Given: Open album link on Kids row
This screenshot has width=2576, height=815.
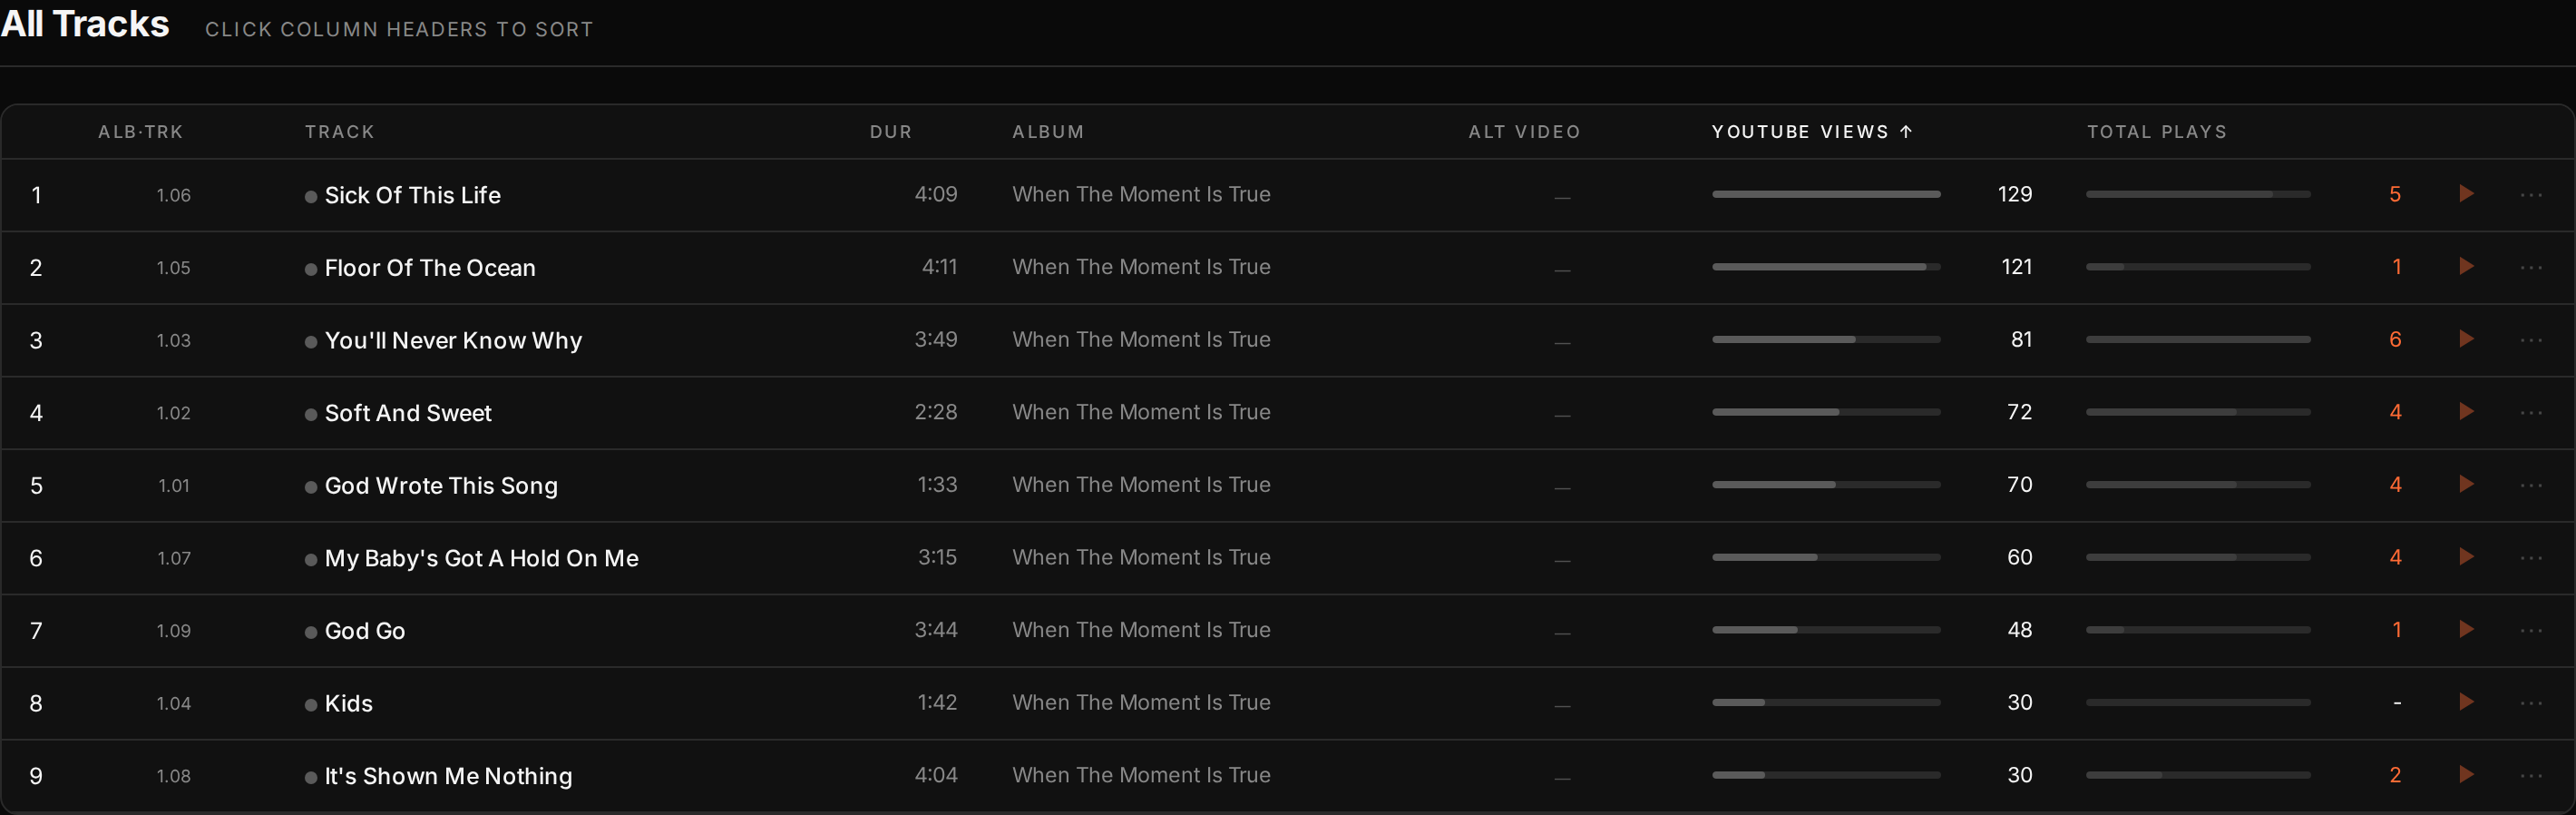Looking at the screenshot, I should (x=1141, y=702).
